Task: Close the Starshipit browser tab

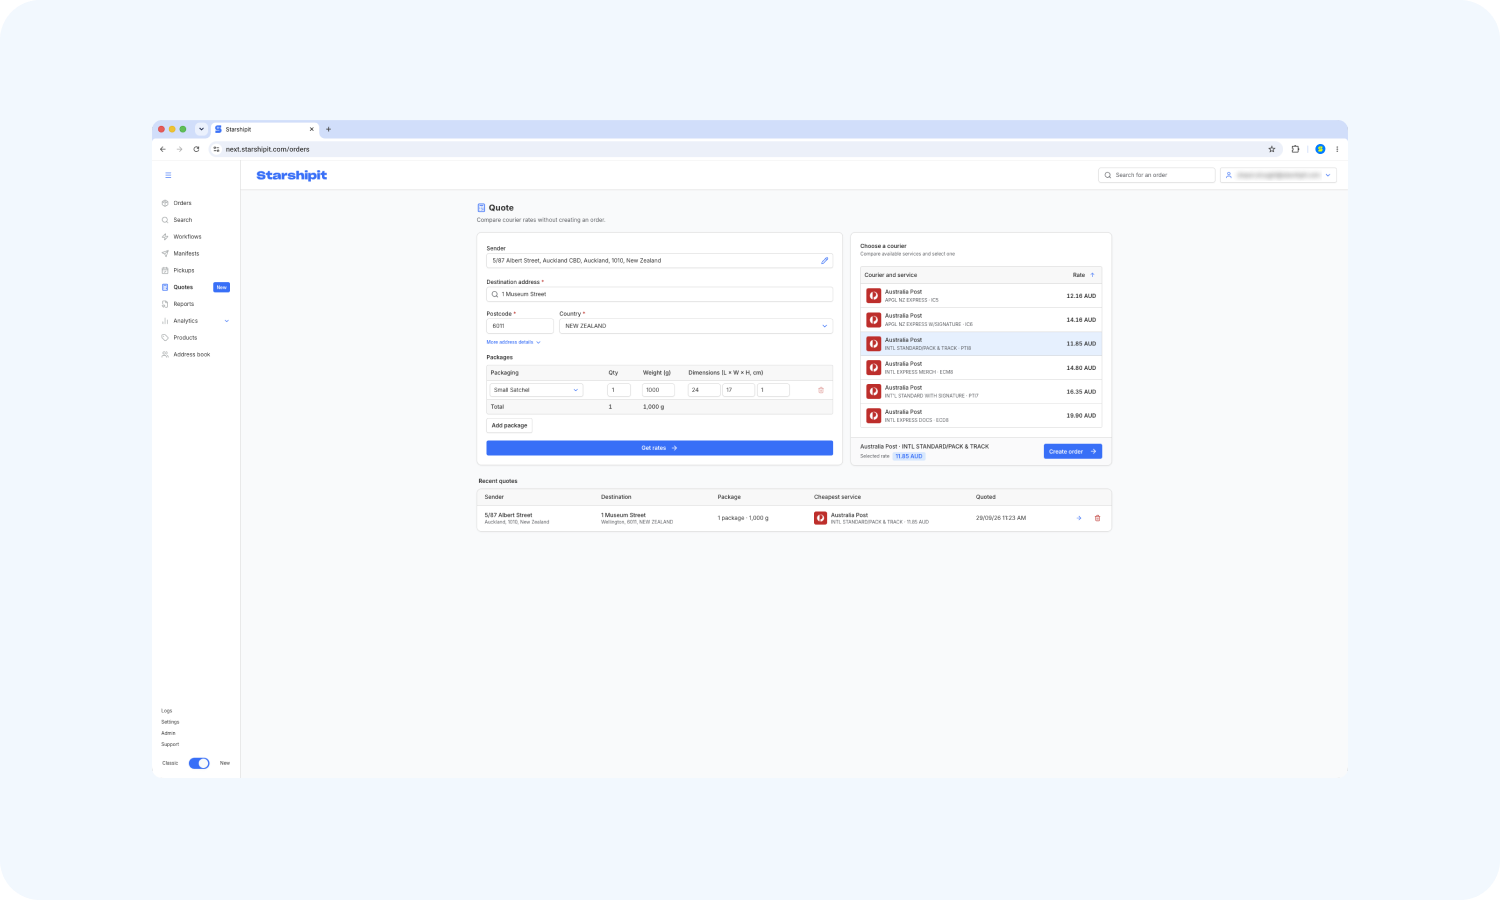Action: (312, 129)
